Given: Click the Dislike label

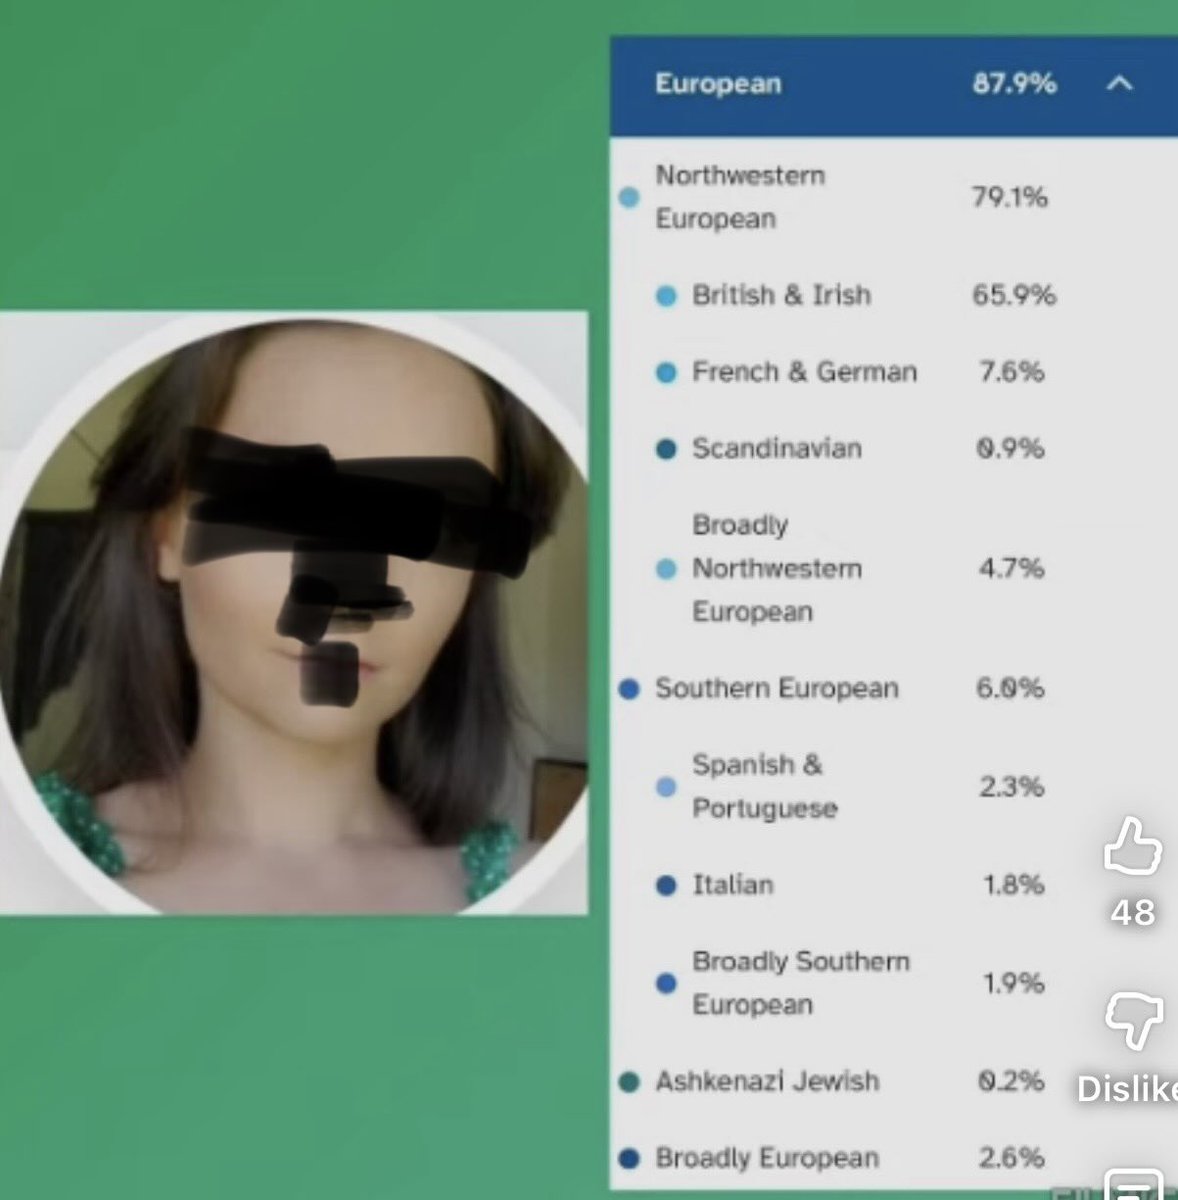Looking at the screenshot, I should 1128,1089.
